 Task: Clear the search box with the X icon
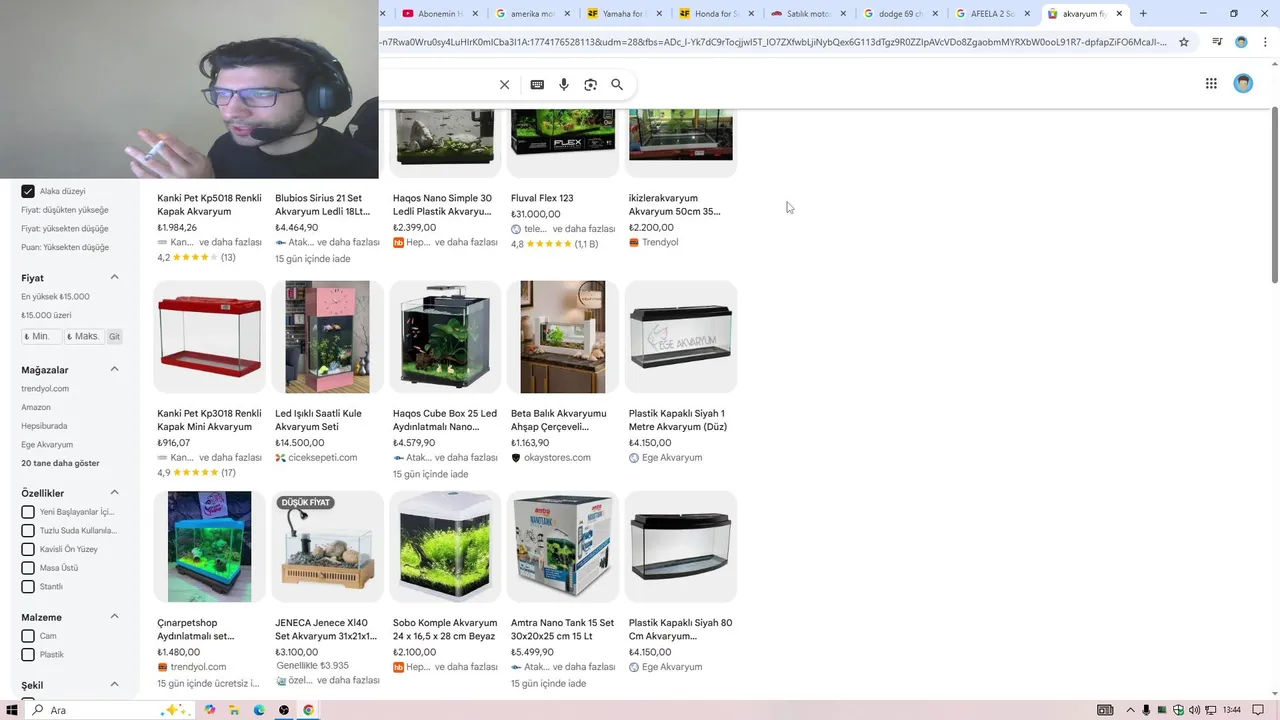tap(504, 85)
